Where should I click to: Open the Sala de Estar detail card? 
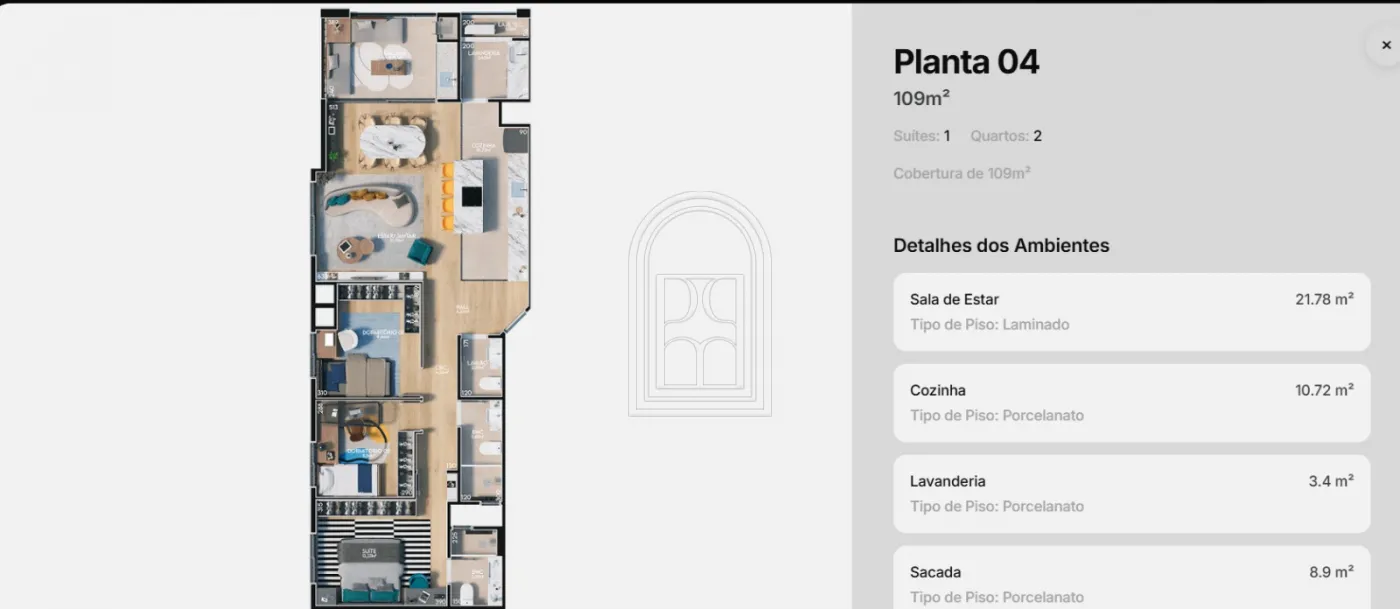point(1131,312)
